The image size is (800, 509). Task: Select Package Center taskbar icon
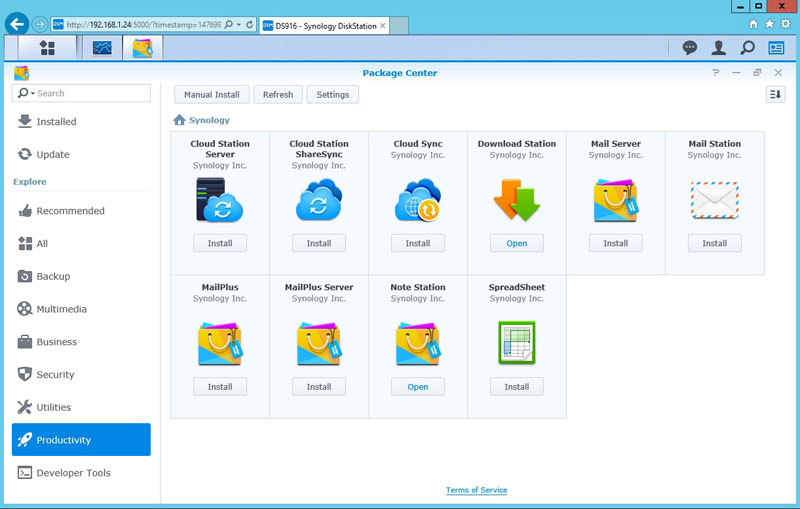tap(142, 48)
